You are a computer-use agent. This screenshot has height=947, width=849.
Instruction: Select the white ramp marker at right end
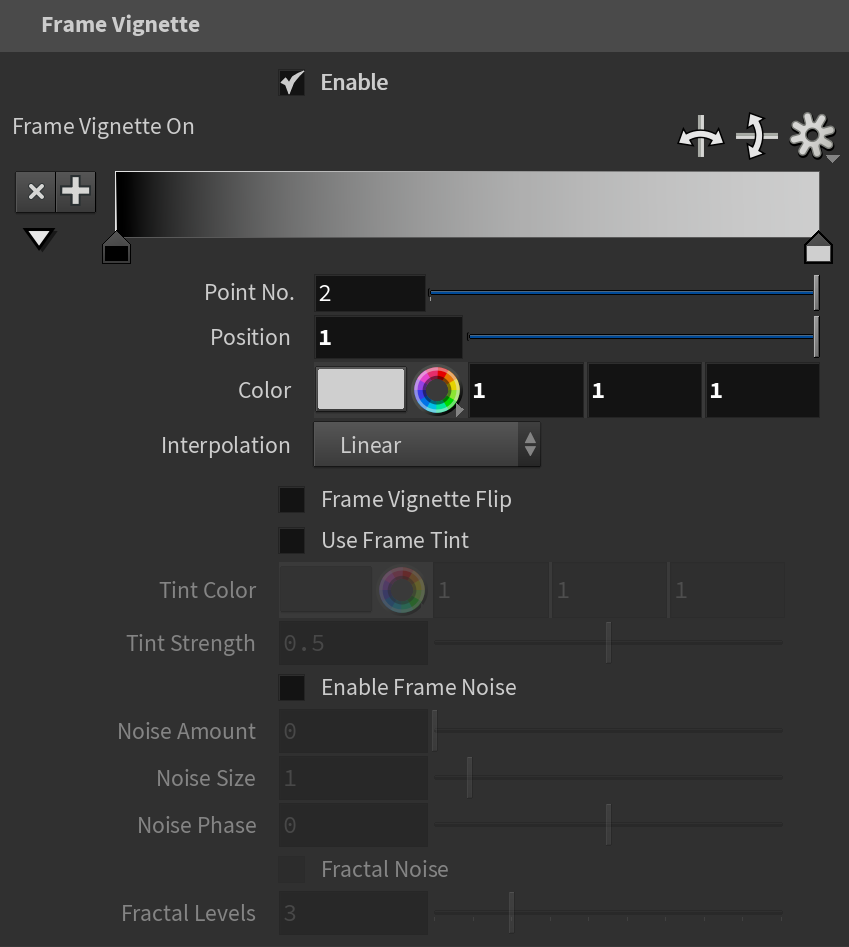tap(818, 248)
